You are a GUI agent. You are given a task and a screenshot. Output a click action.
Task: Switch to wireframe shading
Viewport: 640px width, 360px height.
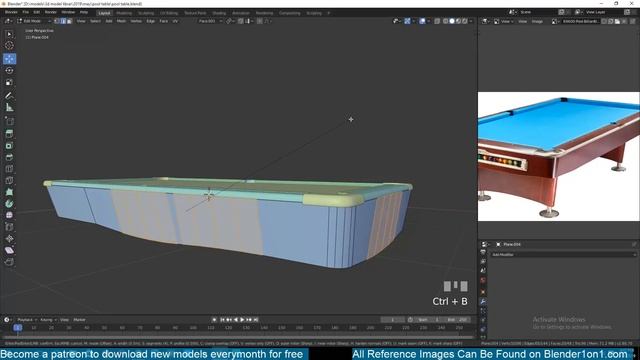coord(446,21)
